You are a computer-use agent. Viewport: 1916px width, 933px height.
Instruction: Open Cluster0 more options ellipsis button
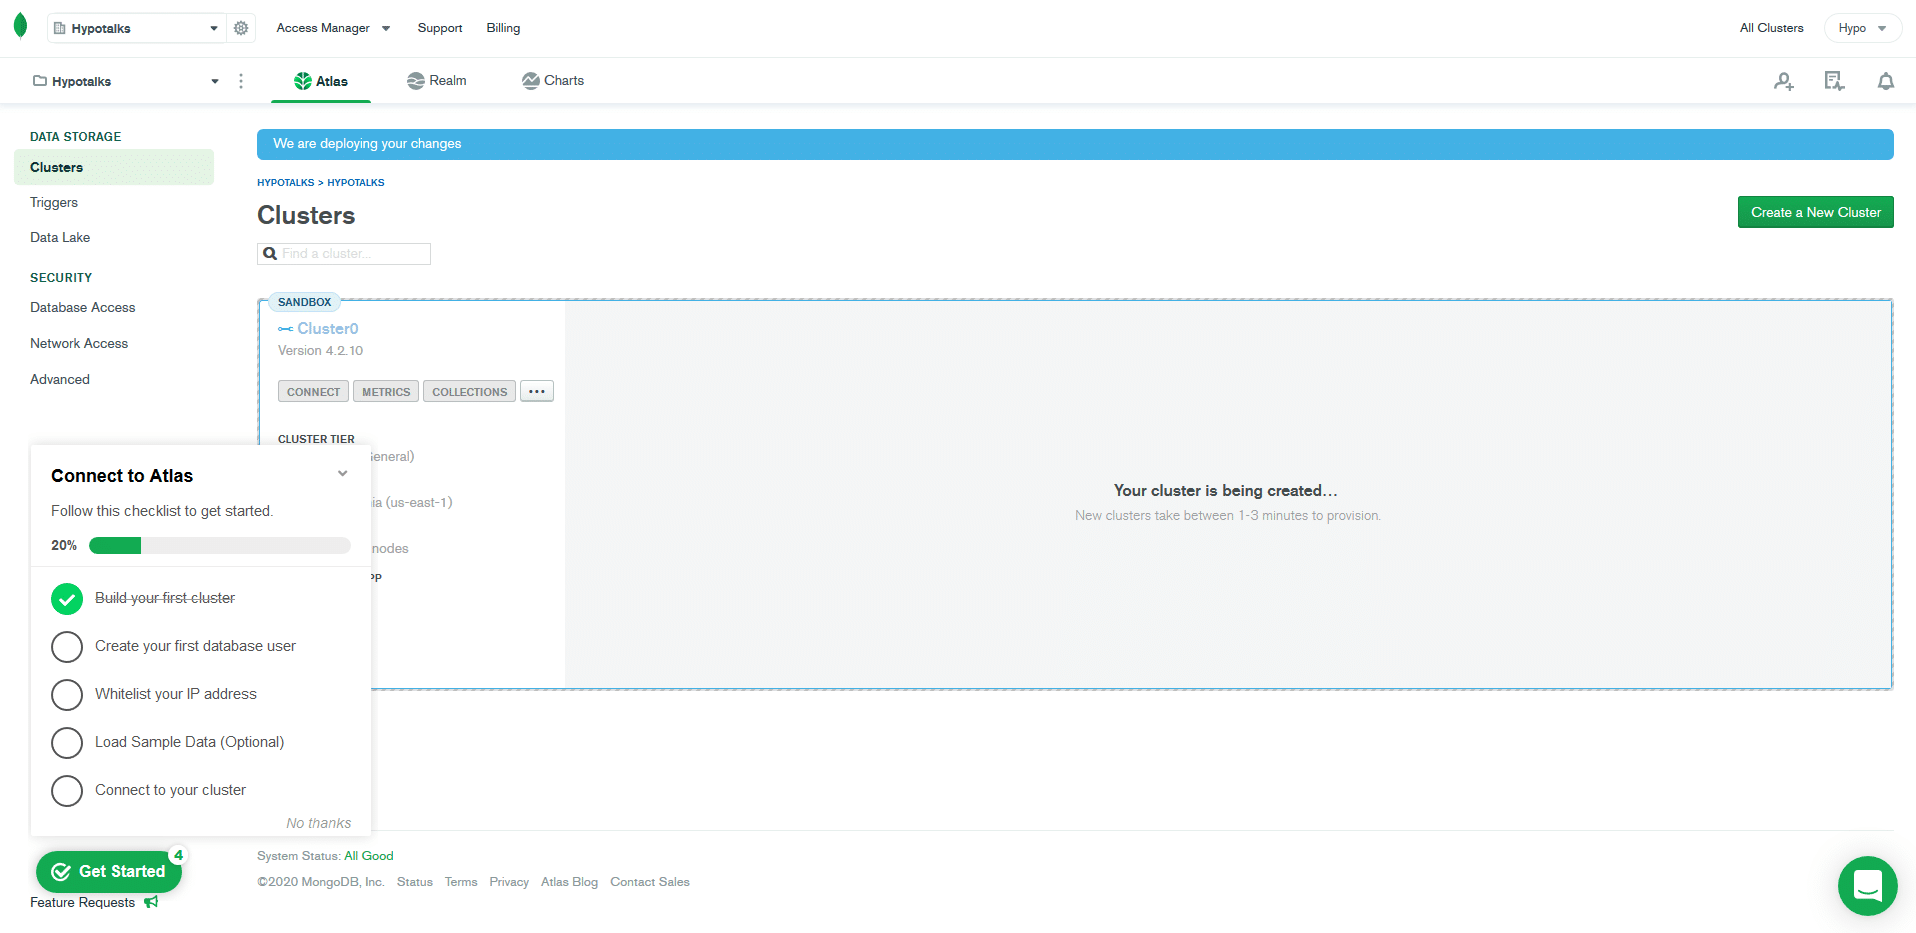click(x=537, y=391)
